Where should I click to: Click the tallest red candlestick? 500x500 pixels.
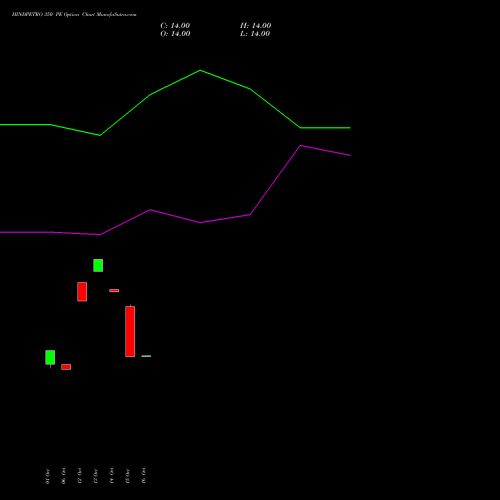130,331
